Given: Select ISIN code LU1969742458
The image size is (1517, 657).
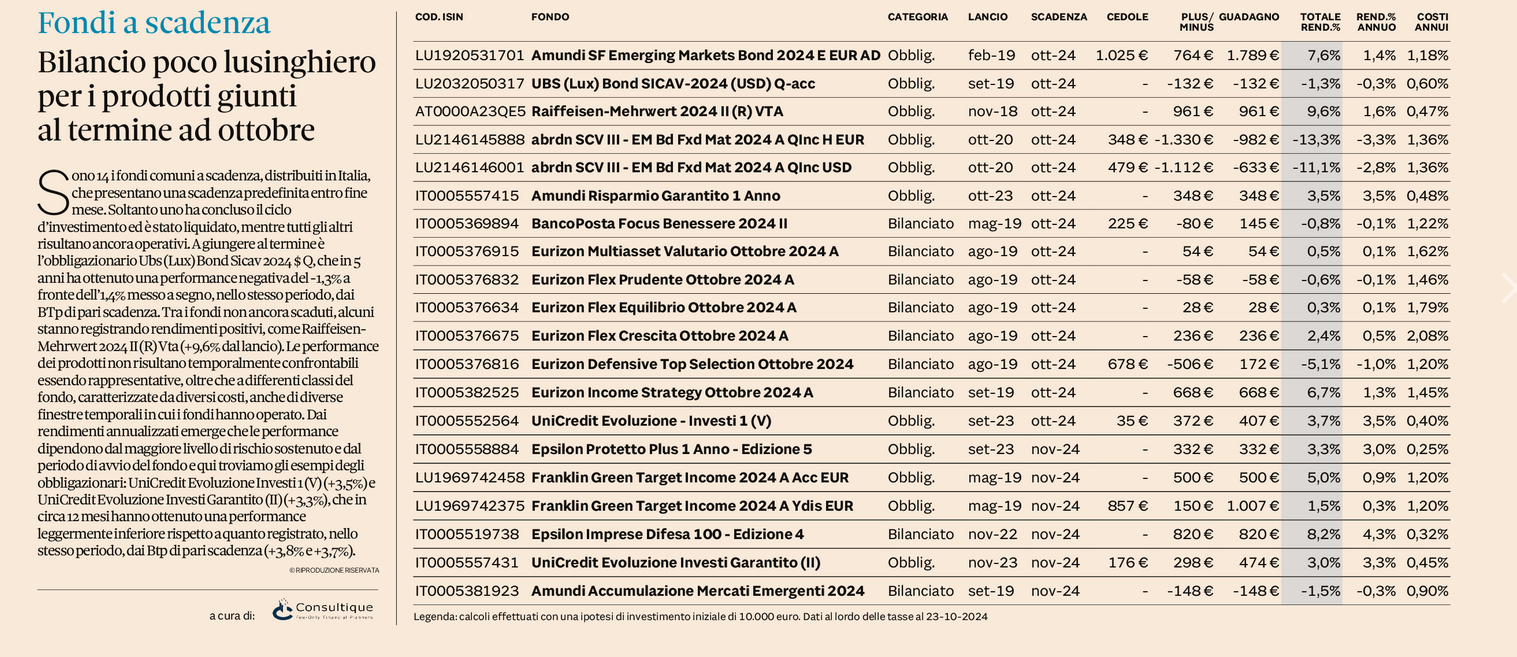Looking at the screenshot, I should point(470,478).
